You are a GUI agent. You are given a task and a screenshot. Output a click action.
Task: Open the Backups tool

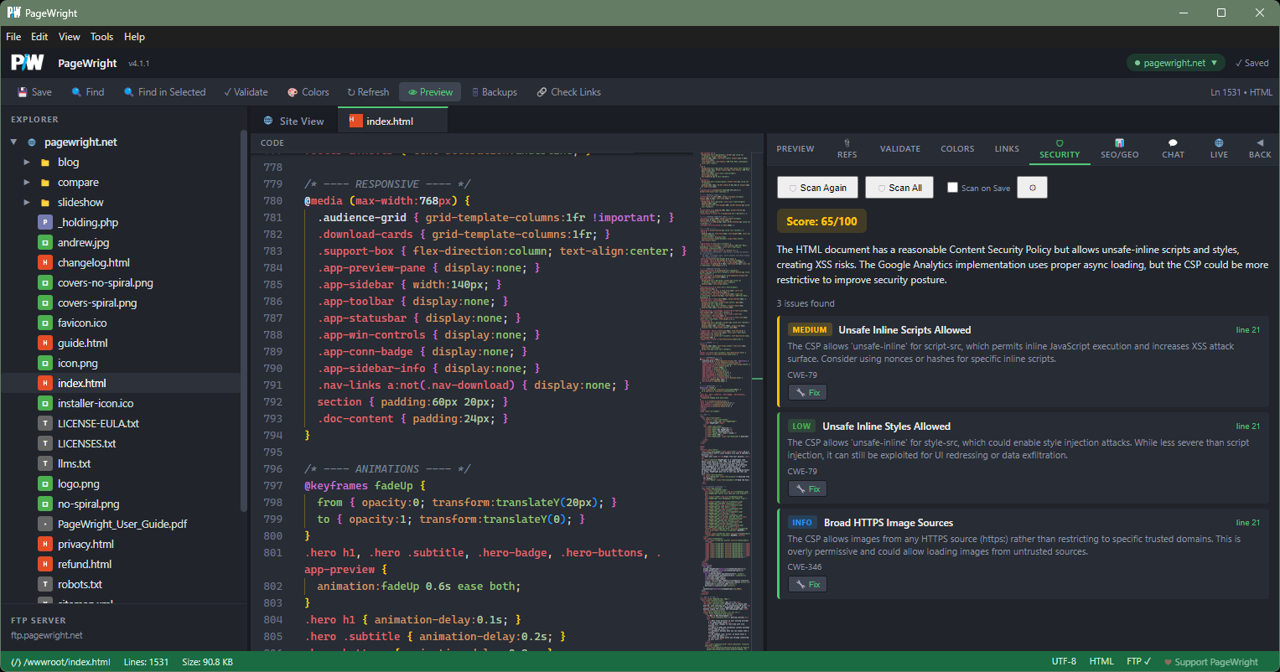(x=494, y=91)
